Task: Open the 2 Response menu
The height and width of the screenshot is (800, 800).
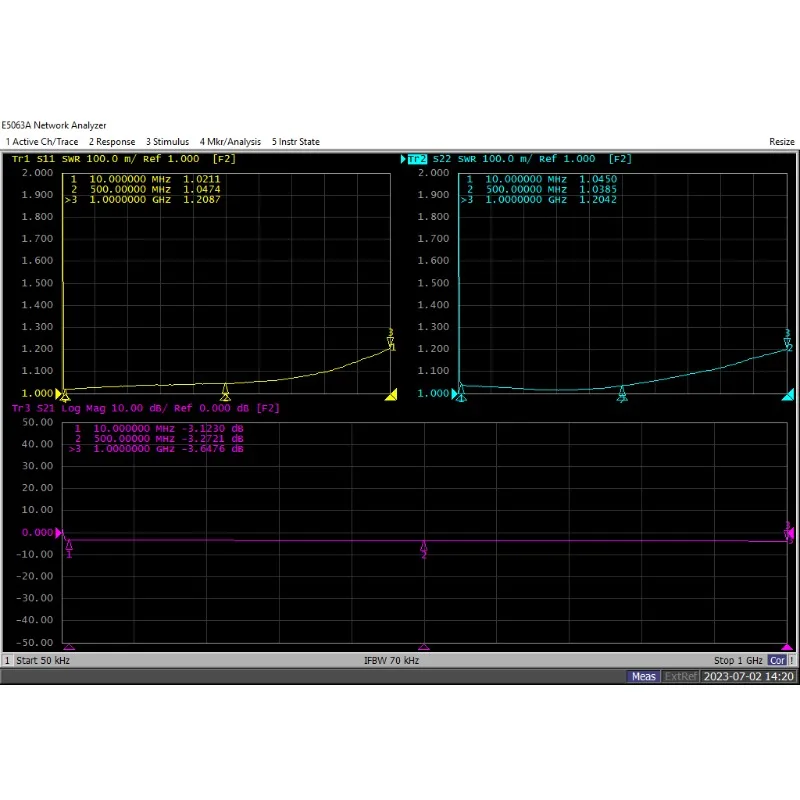Action: (112, 142)
